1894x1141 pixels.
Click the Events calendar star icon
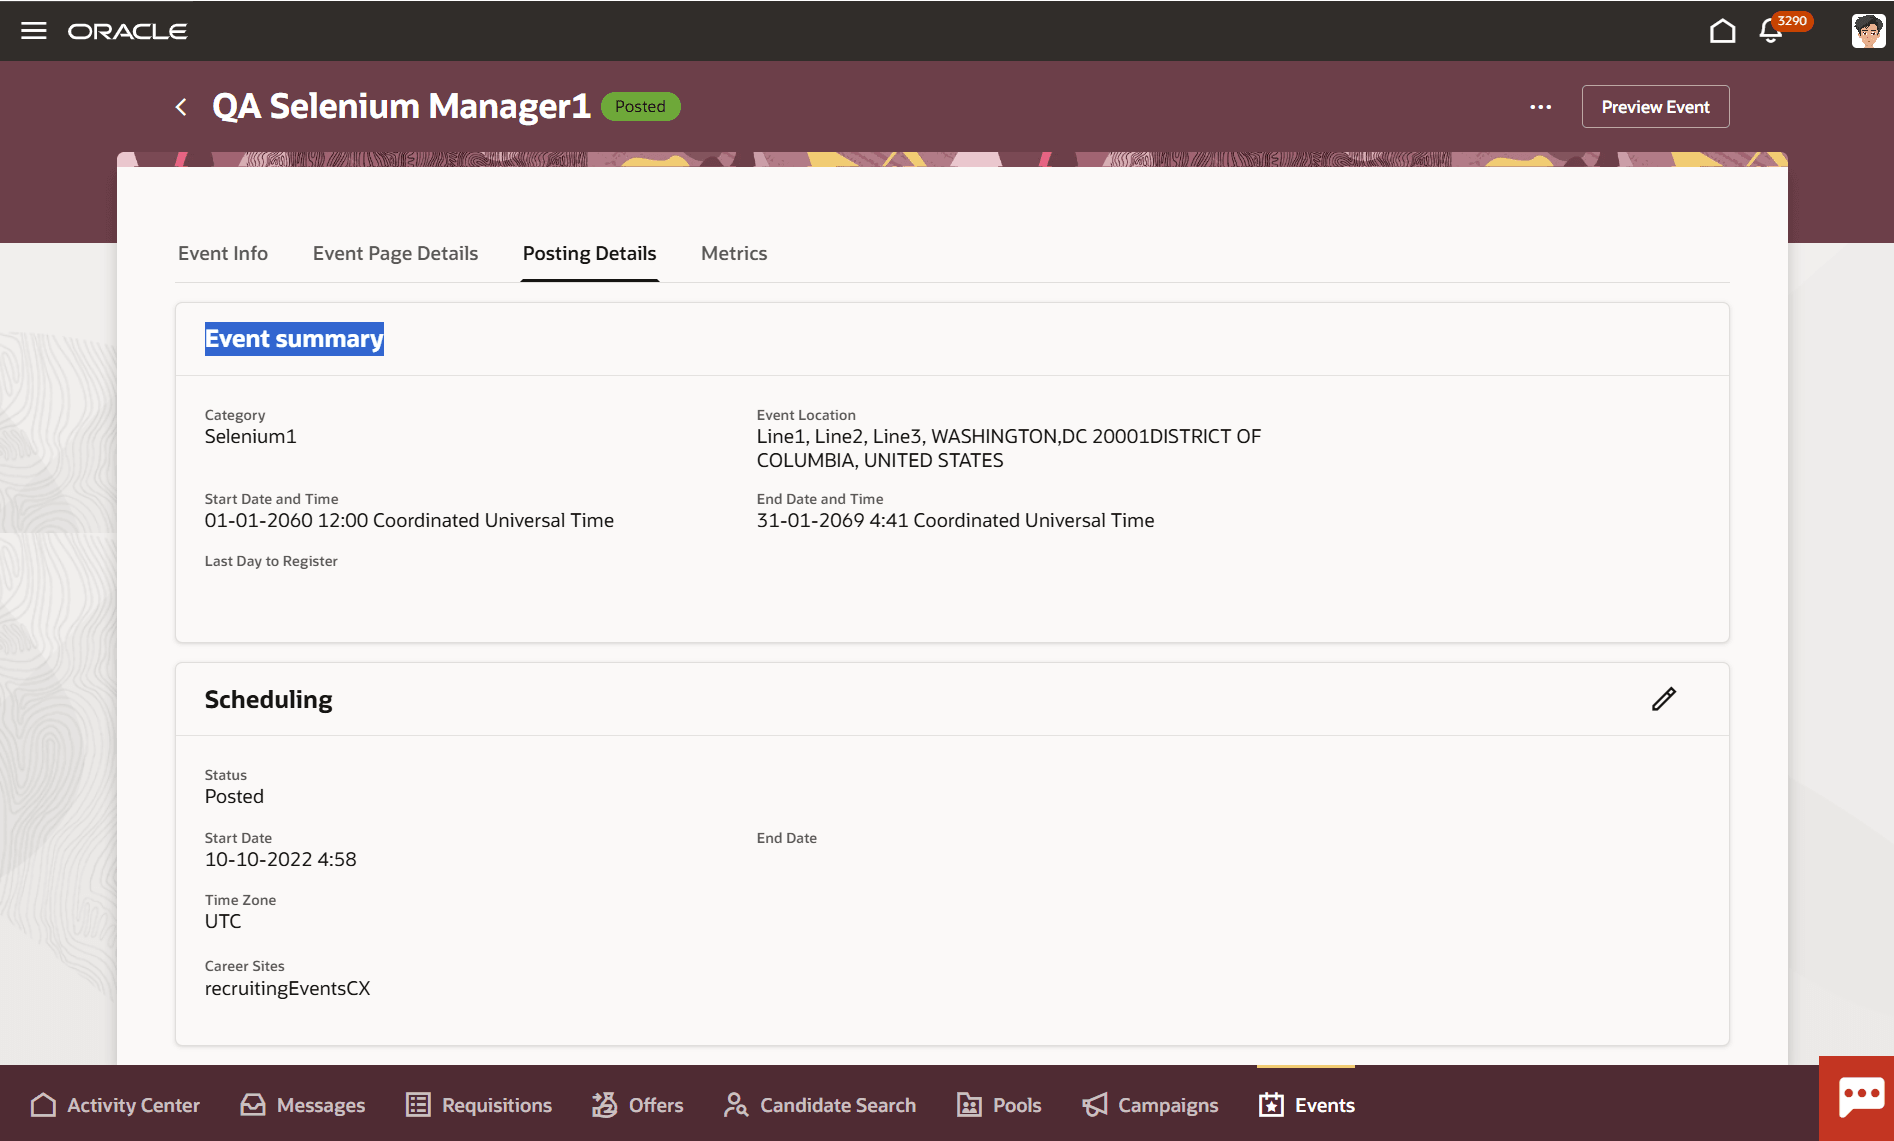click(x=1271, y=1105)
